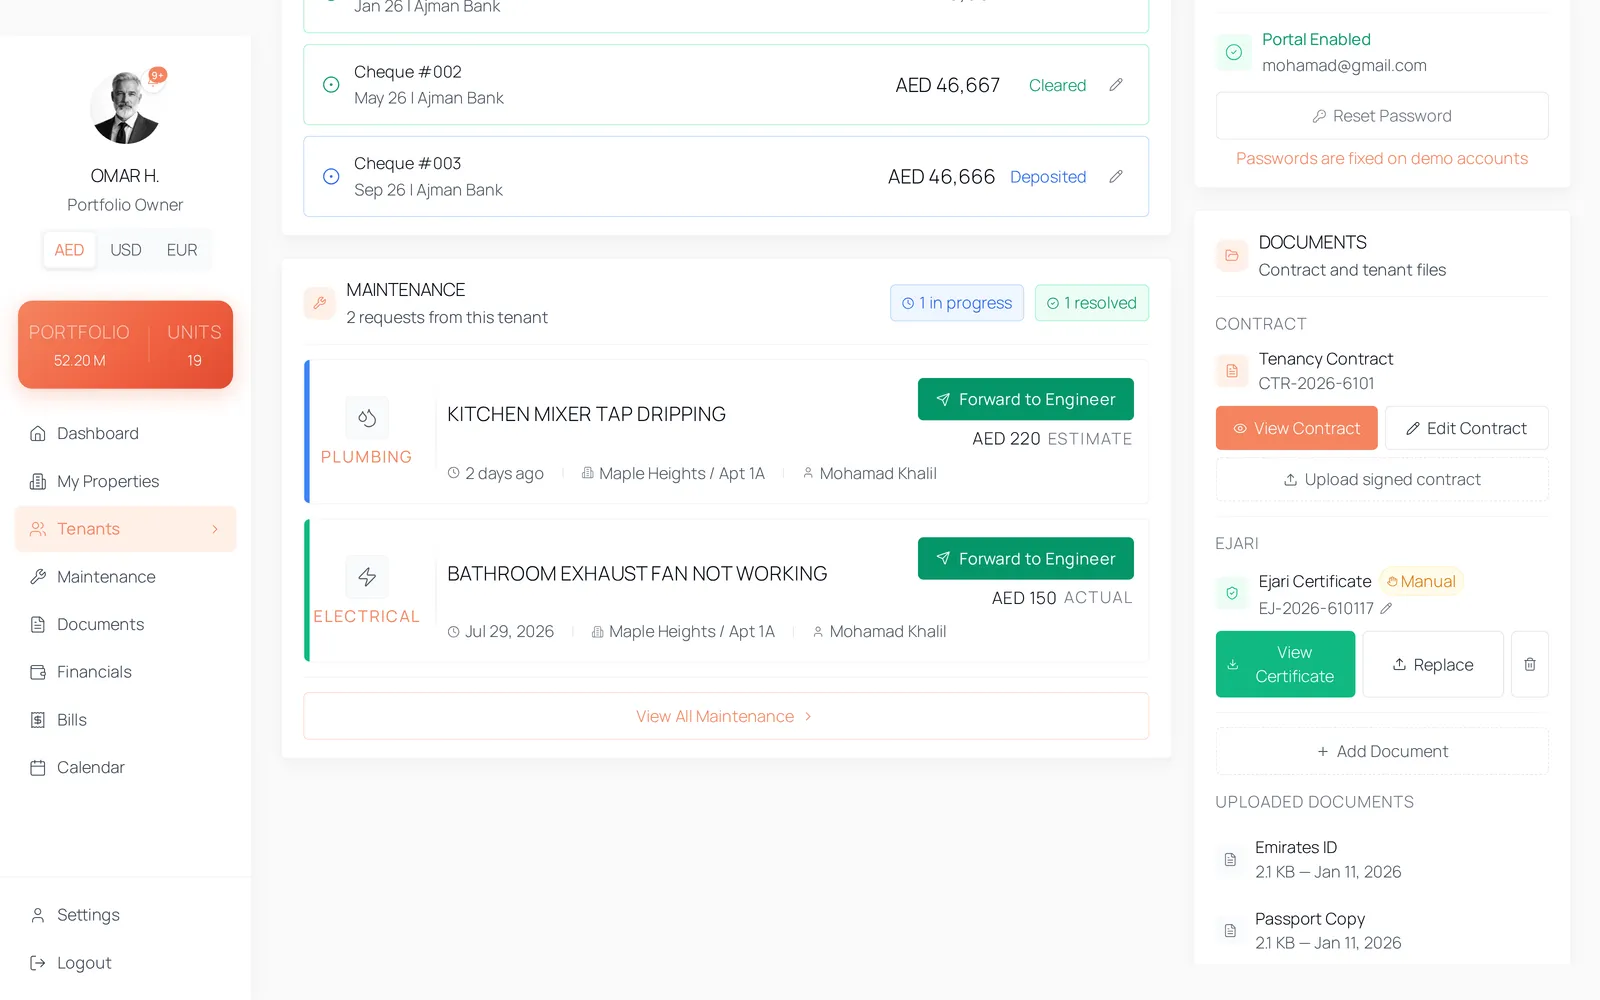Open View All Maintenance link
1600x1000 pixels.
[726, 716]
